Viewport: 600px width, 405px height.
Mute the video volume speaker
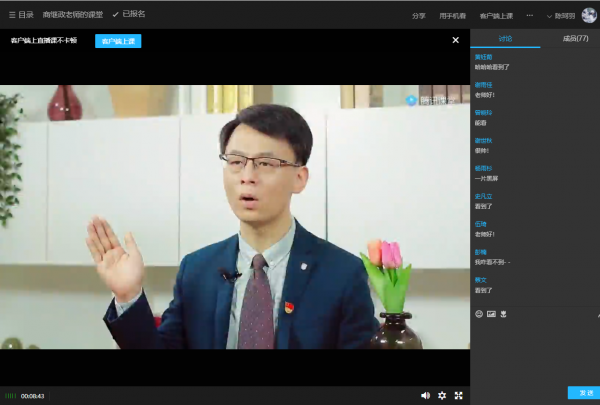(425, 395)
